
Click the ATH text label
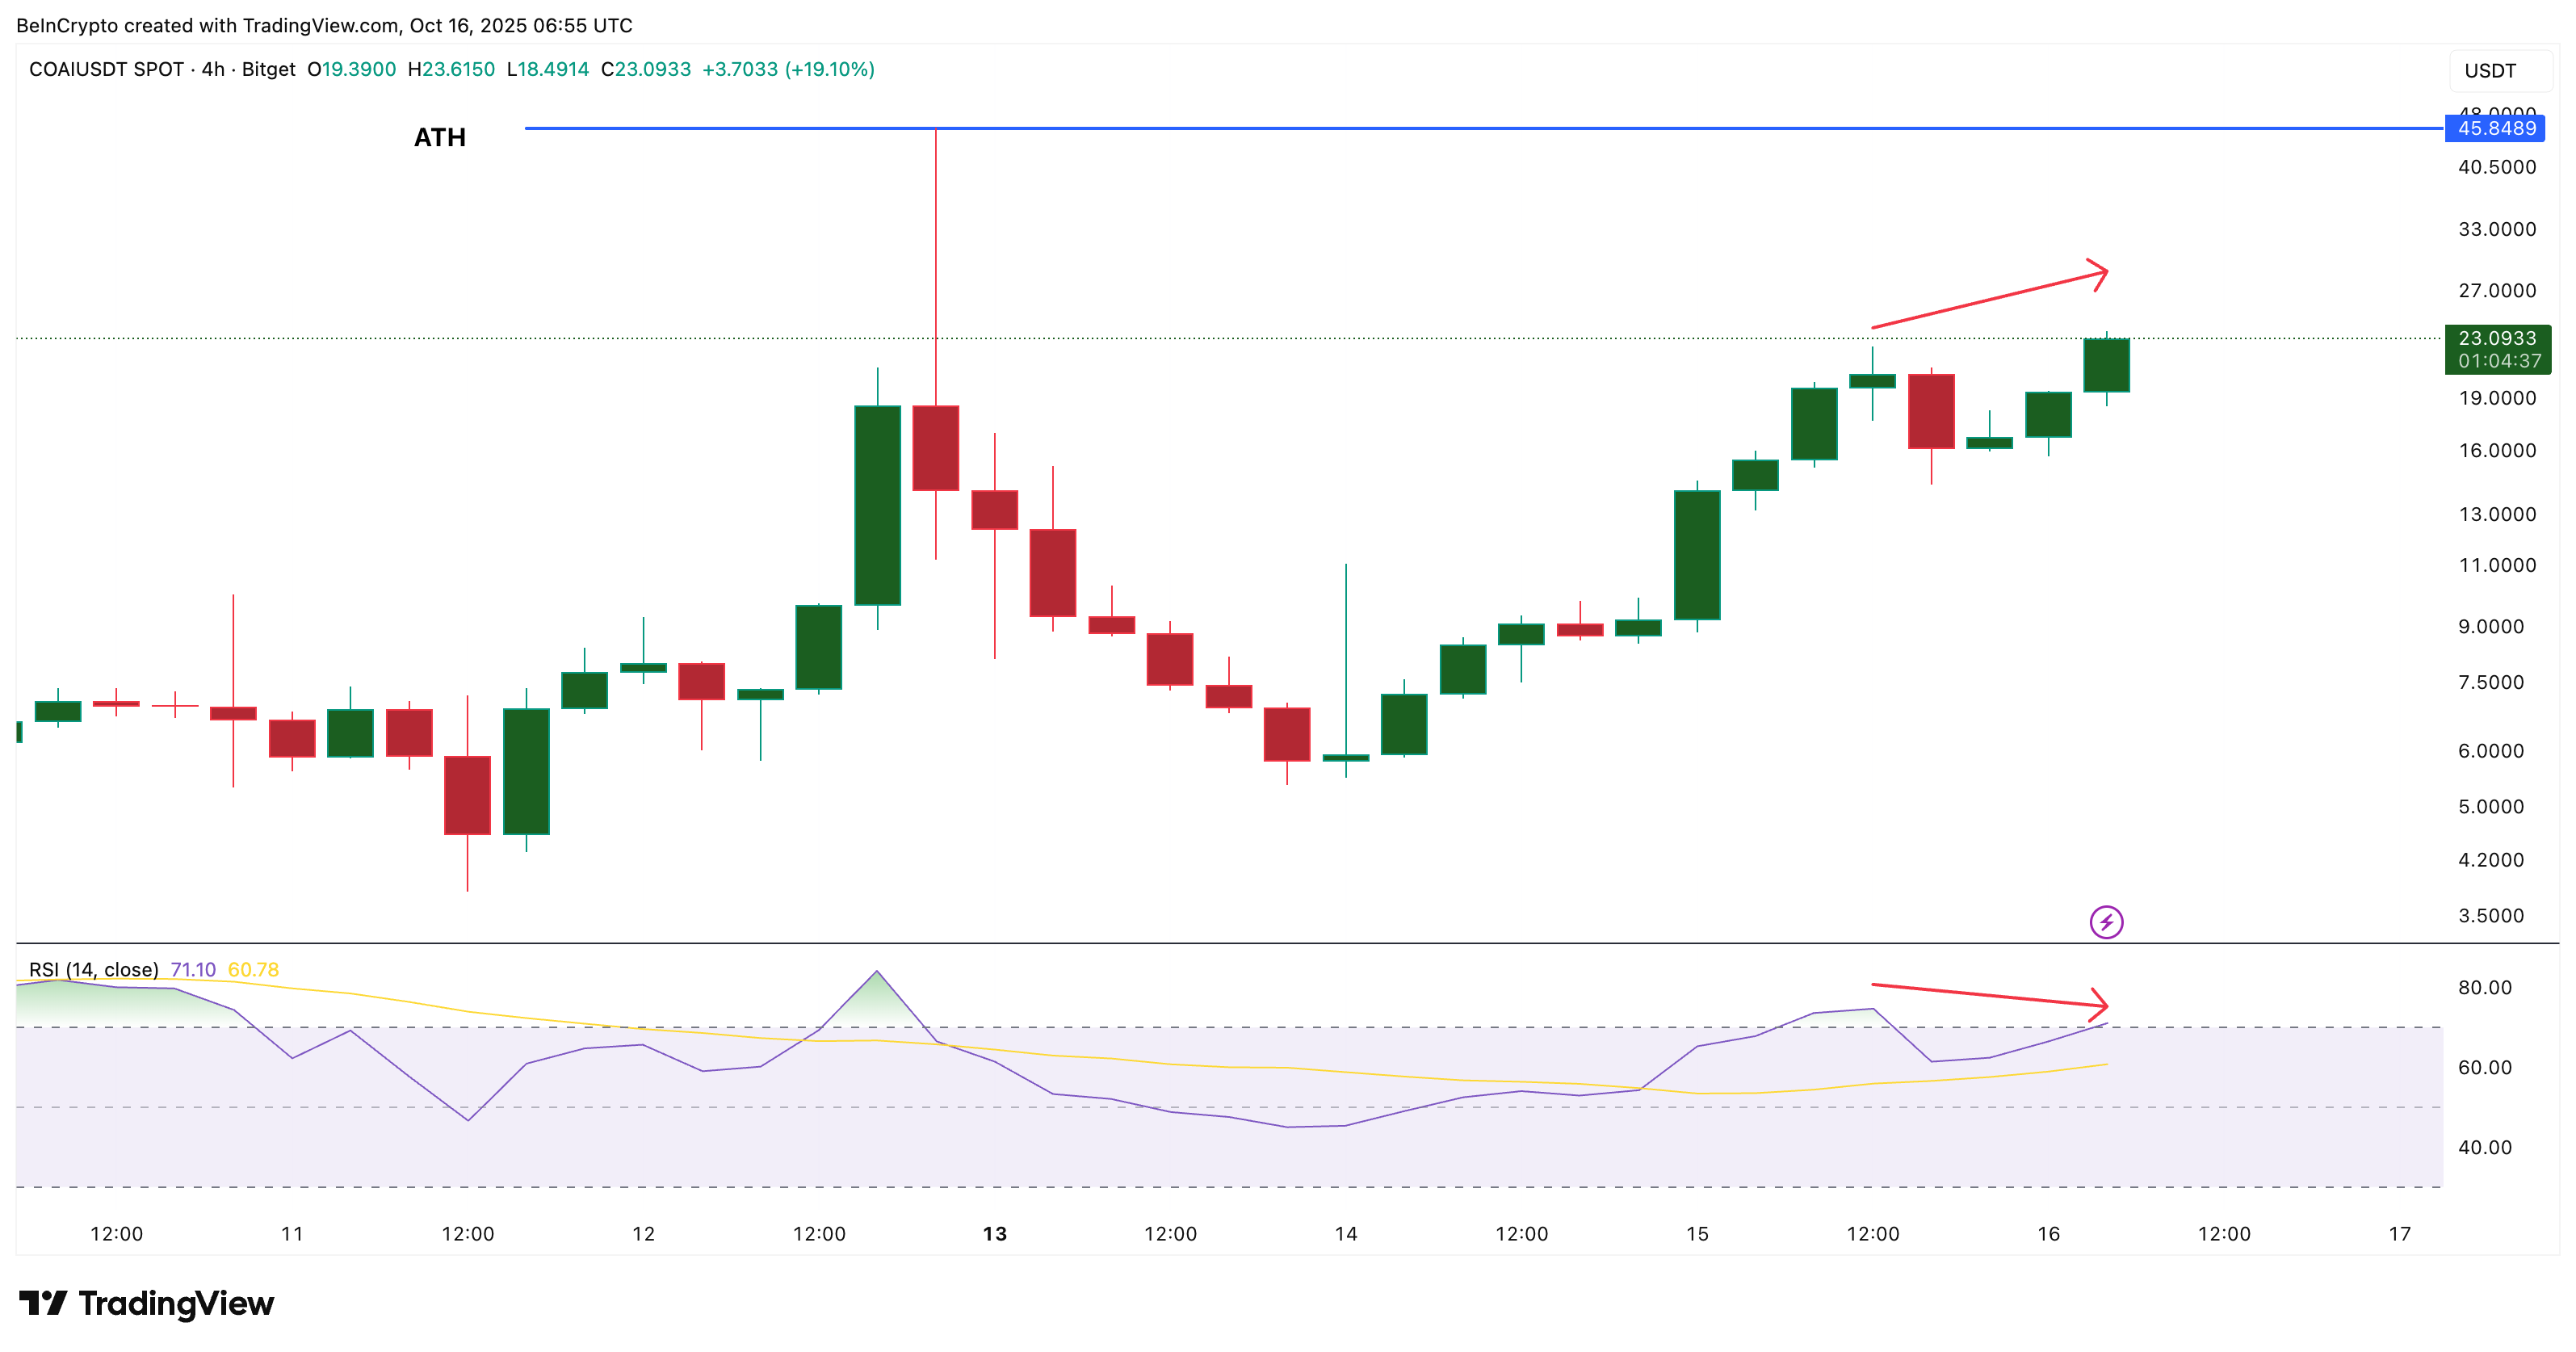pyautogui.click(x=440, y=137)
